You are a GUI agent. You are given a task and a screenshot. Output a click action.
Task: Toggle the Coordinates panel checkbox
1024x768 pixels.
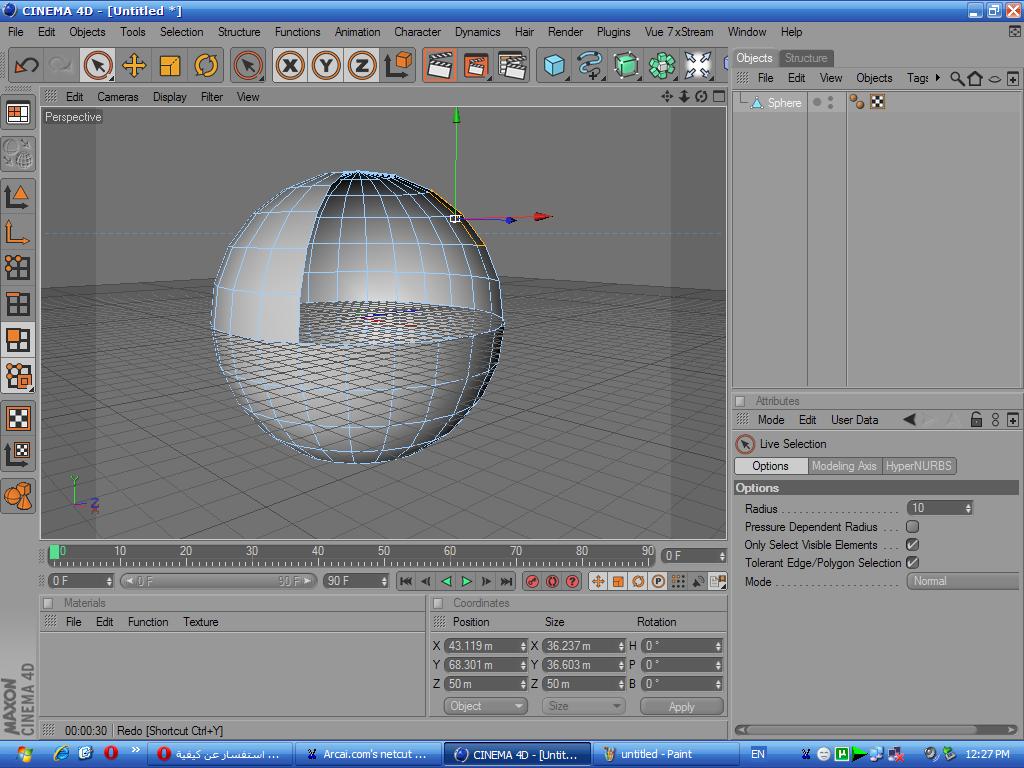pyautogui.click(x=438, y=603)
